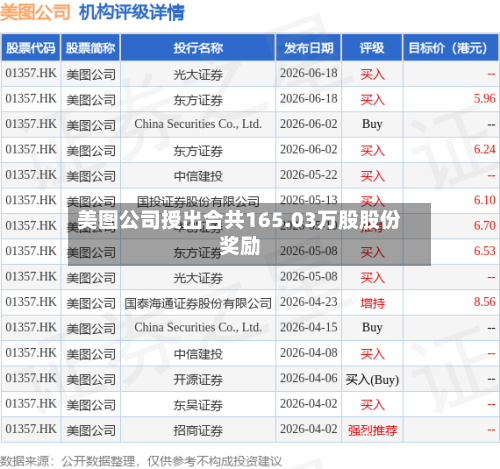Select the date 2026-04-23
500x469 pixels.
[x=309, y=302]
